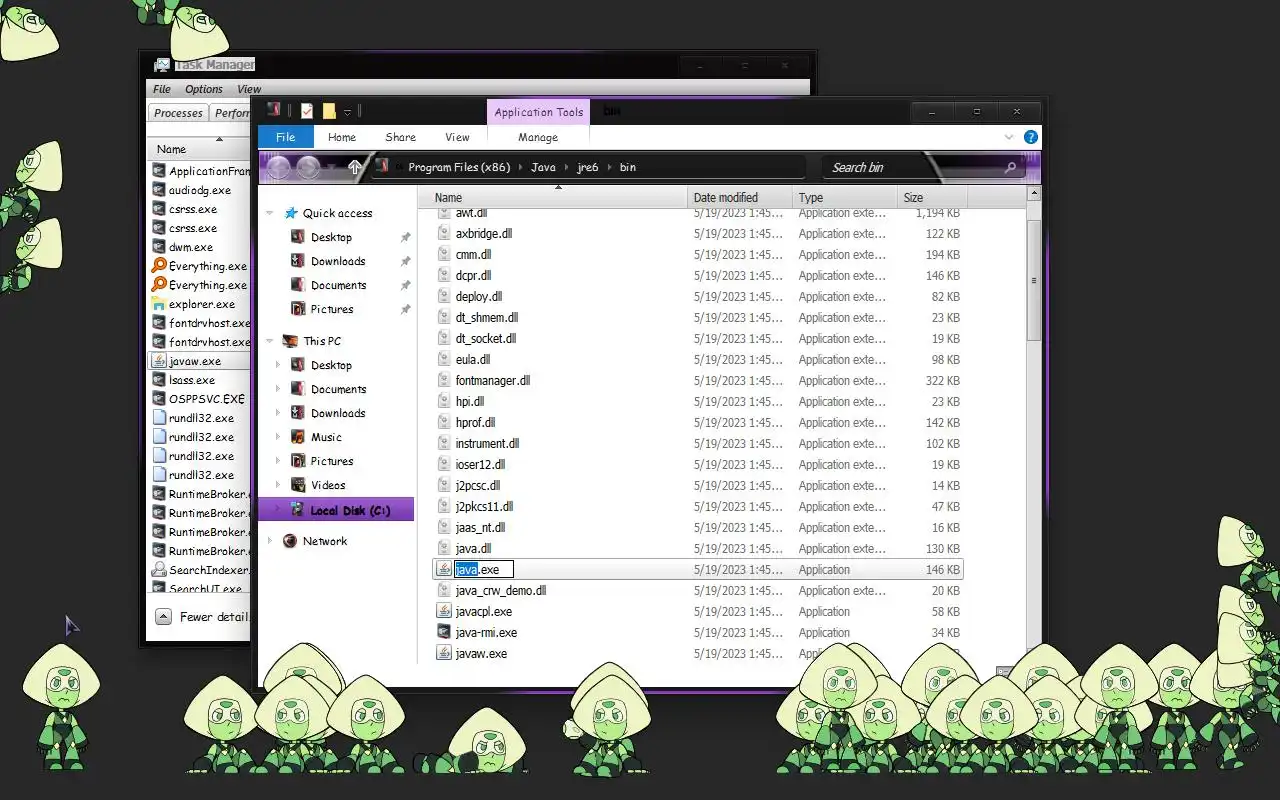Select audiodg.exe in Task Manager

[x=200, y=190]
